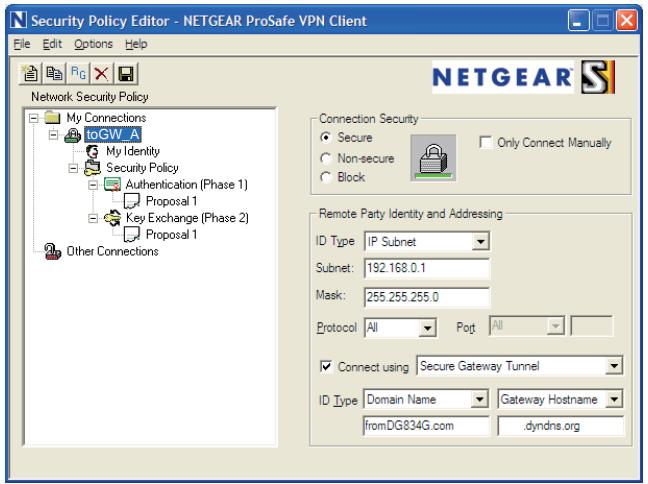Open the Gateway Hostname dropdown
This screenshot has height=484, width=648.
point(615,400)
